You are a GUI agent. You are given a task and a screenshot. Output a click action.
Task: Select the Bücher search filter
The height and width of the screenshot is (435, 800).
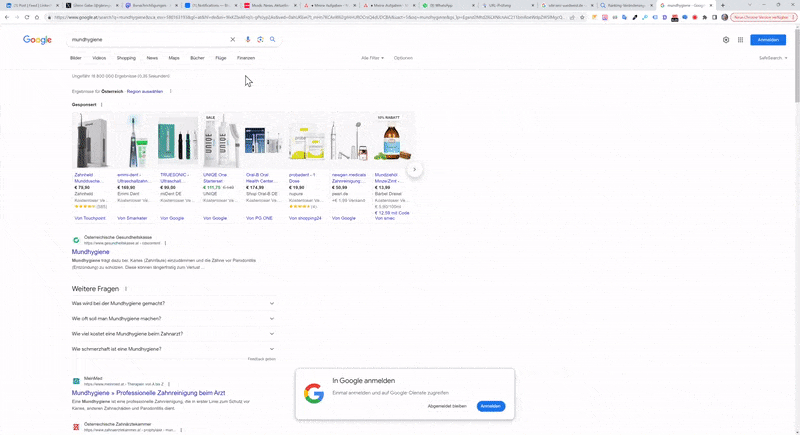tap(197, 58)
